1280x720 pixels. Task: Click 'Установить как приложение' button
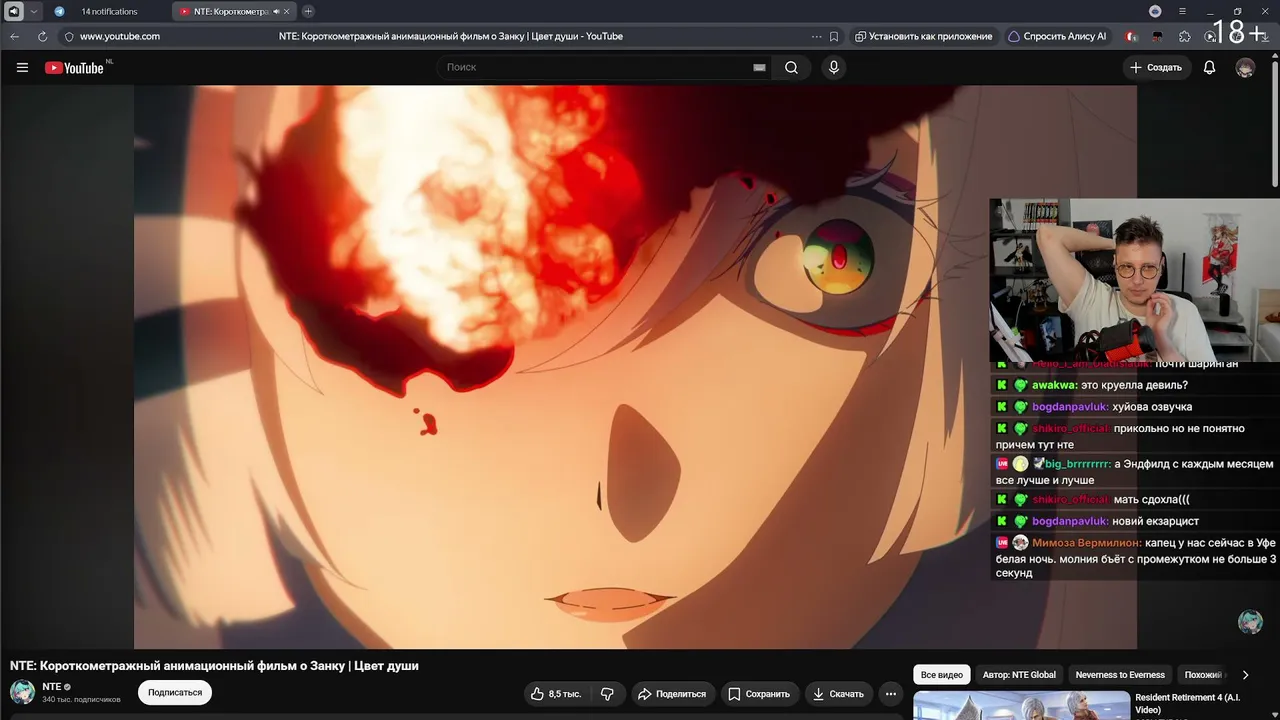(924, 36)
